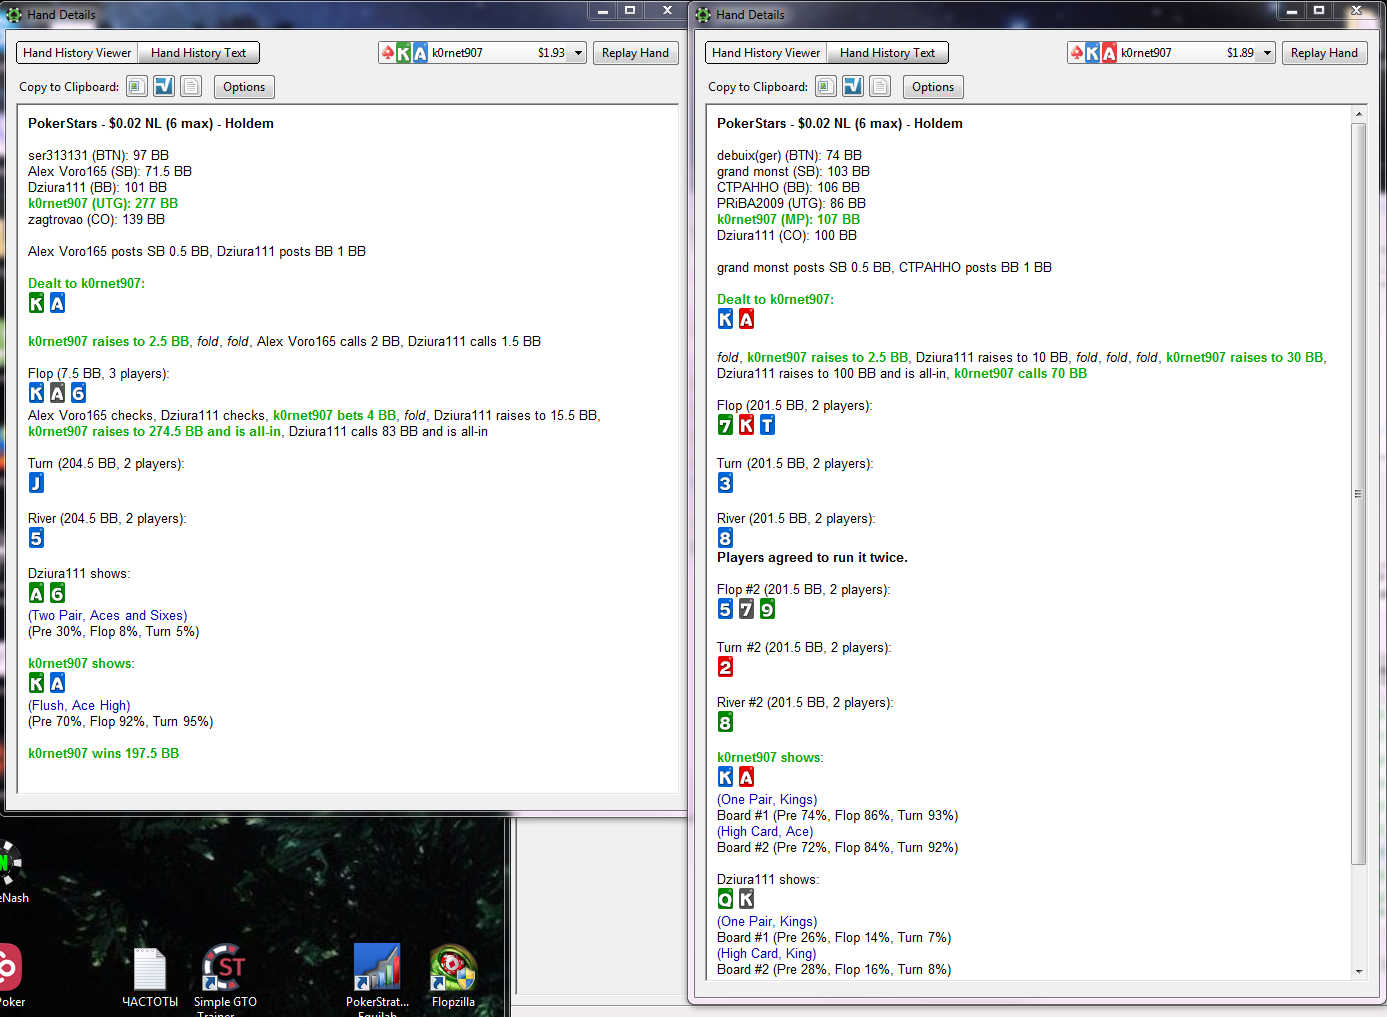Click 'grand monst (SB): 103 BB' line
Screen dimensions: 1387x1017
(x=793, y=171)
